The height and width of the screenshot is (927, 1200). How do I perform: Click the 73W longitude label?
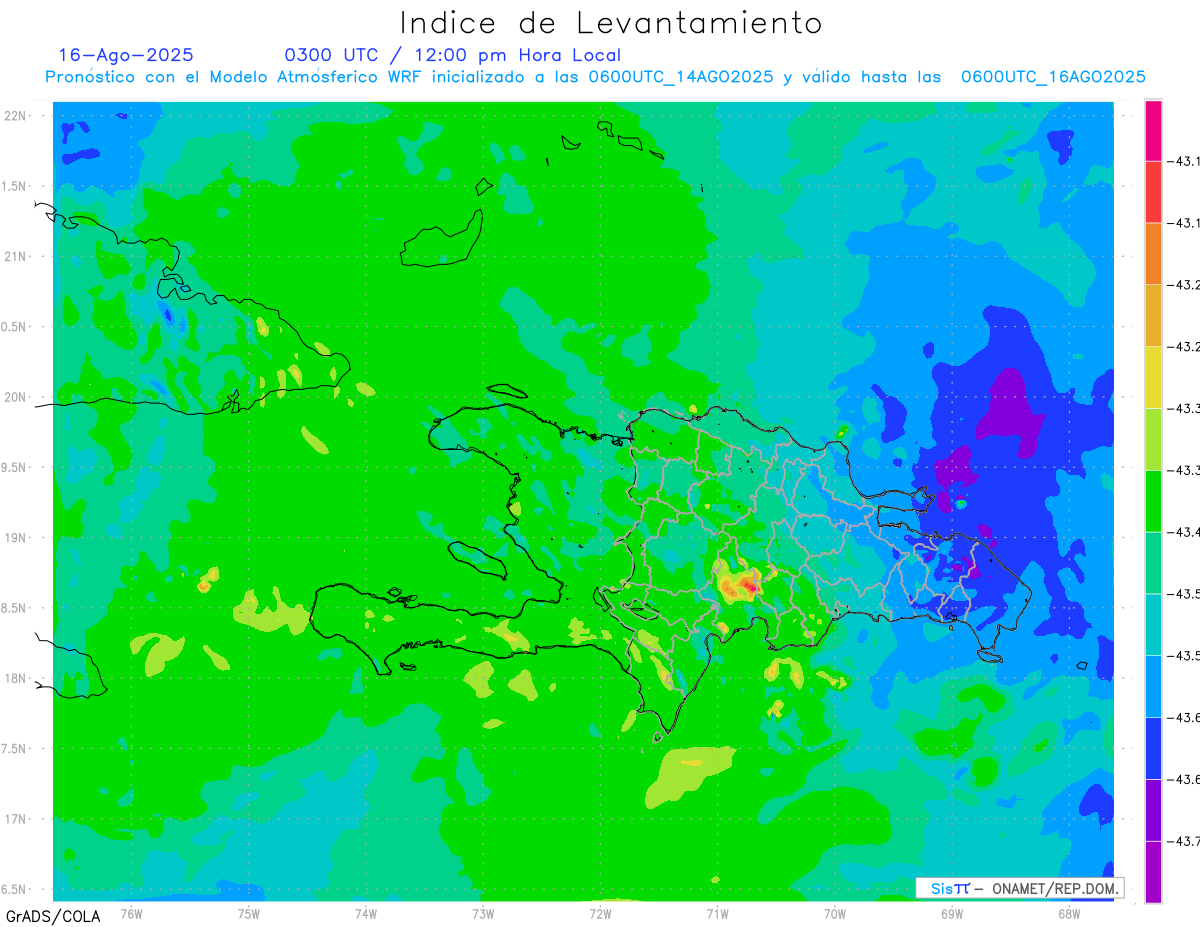[x=483, y=913]
